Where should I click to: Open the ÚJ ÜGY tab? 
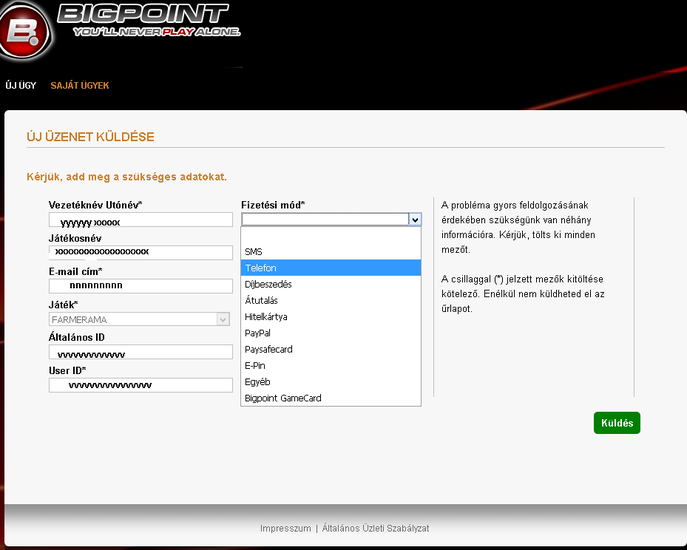(x=20, y=86)
